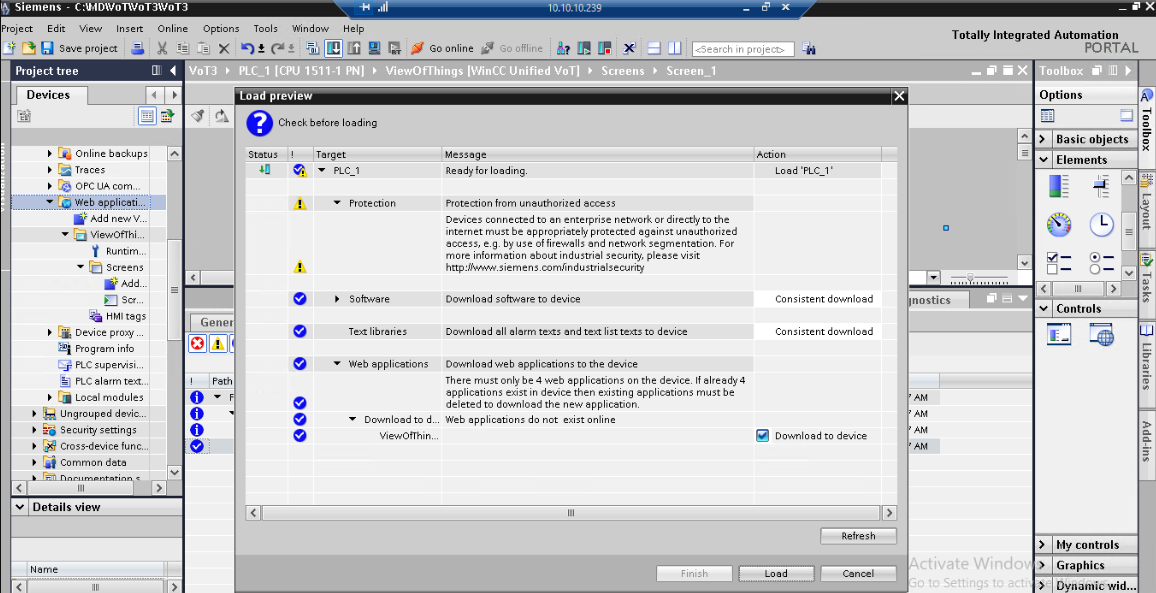Select the Bar element in Toolbox

(1058, 186)
